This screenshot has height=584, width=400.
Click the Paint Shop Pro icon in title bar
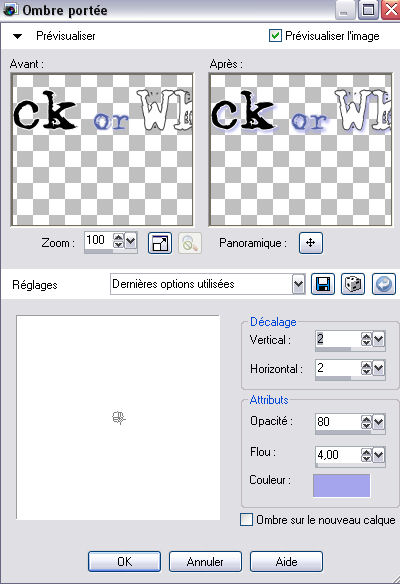(10, 10)
